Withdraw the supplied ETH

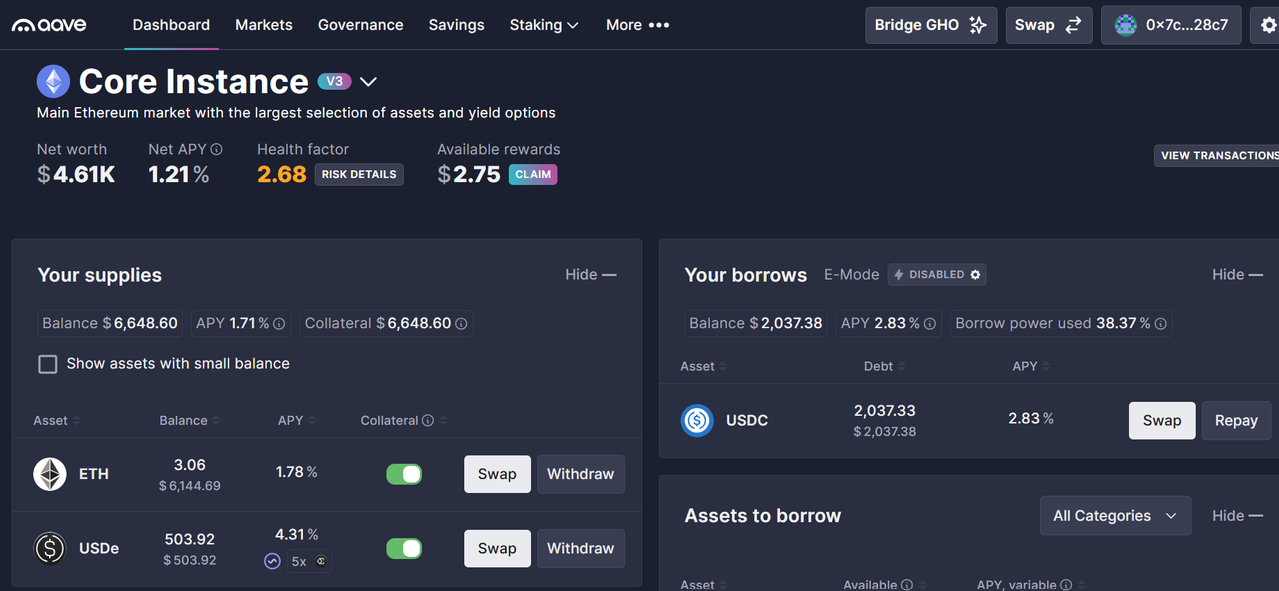coord(581,474)
